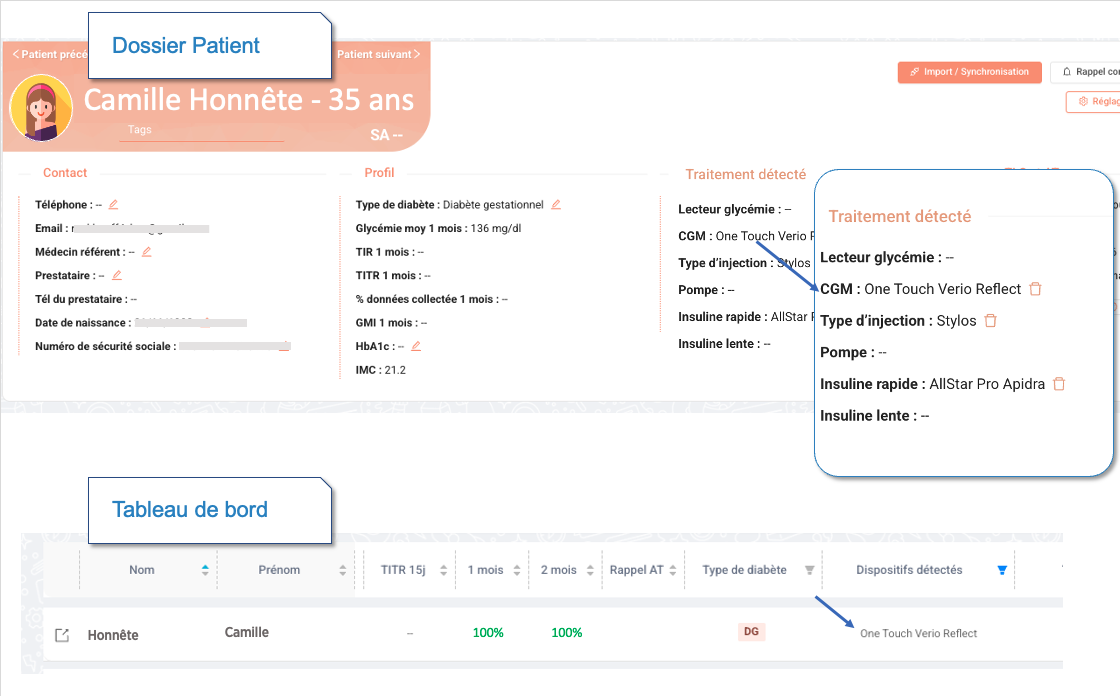Screen dimensions: 1120x696
Task: Open the Type de diabète filter icon
Action: (809, 570)
